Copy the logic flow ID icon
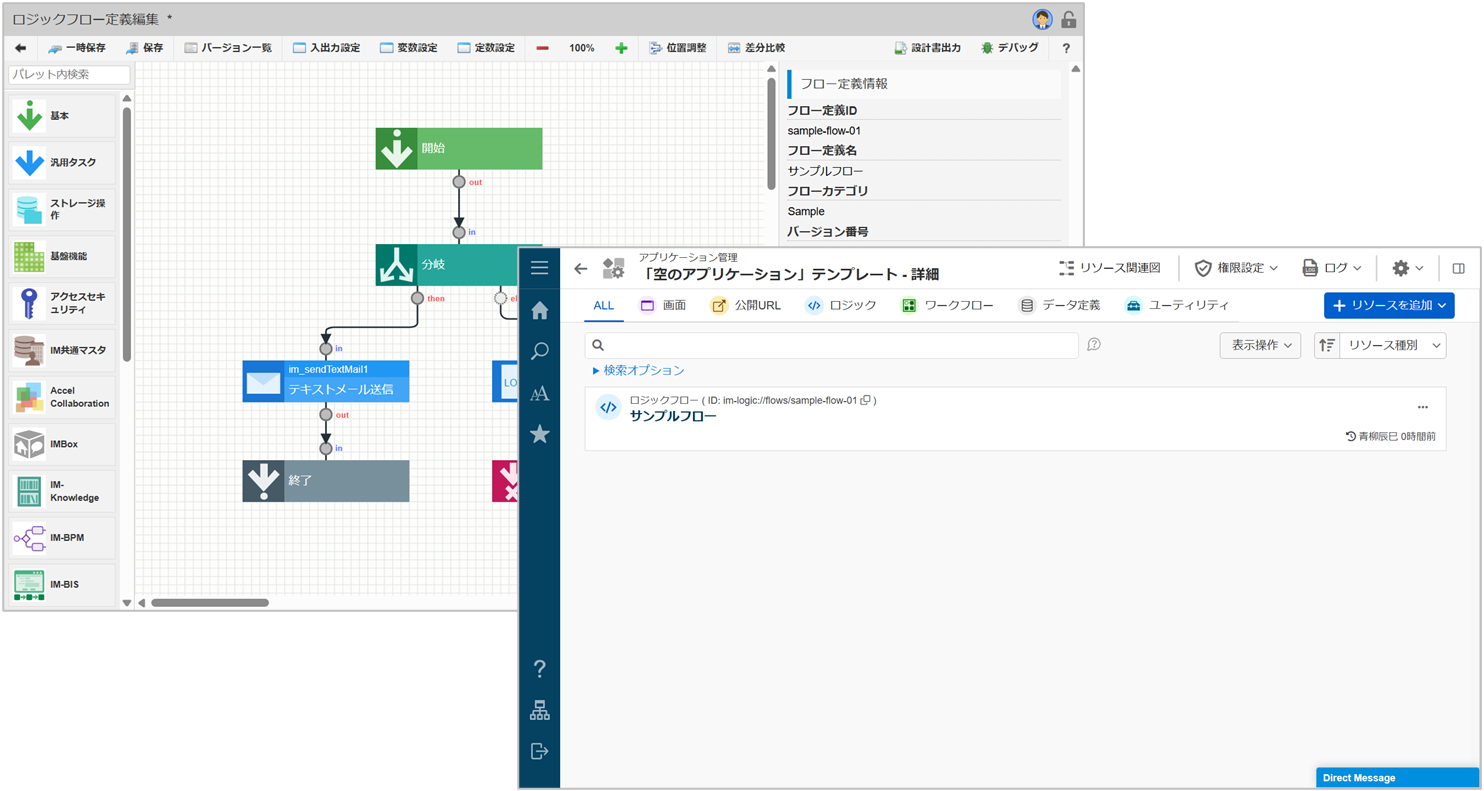Screen dimensions: 1484x791 [x=865, y=400]
